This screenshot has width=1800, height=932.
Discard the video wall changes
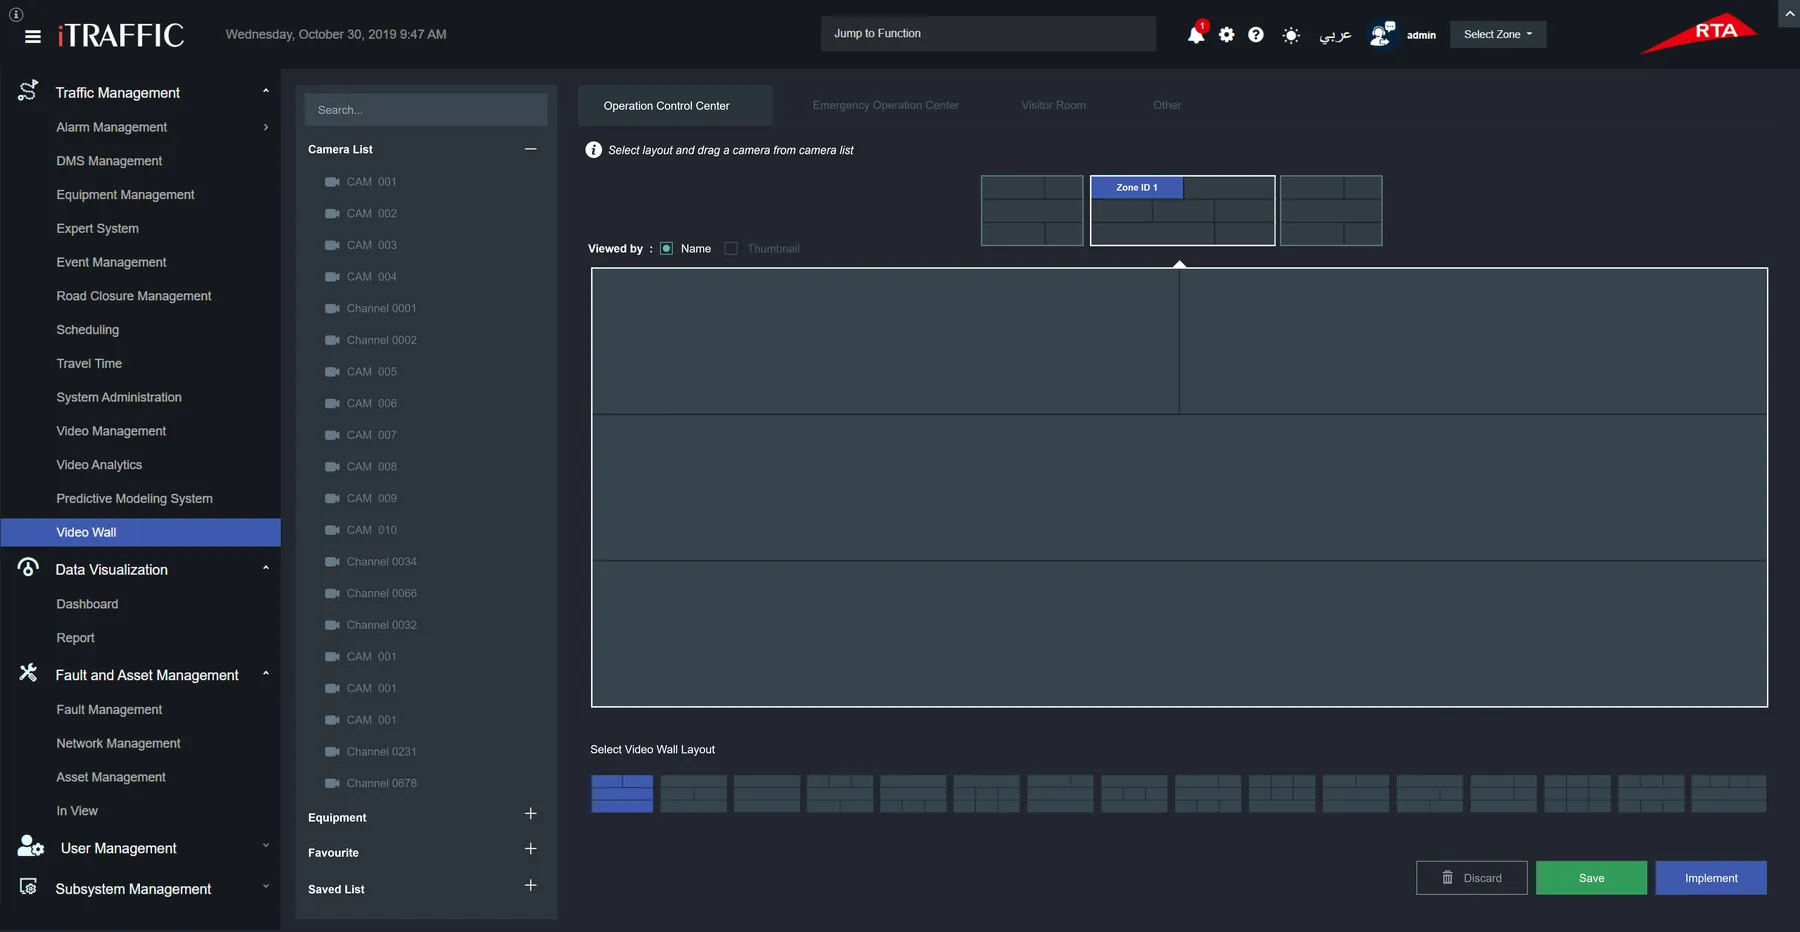[1471, 878]
